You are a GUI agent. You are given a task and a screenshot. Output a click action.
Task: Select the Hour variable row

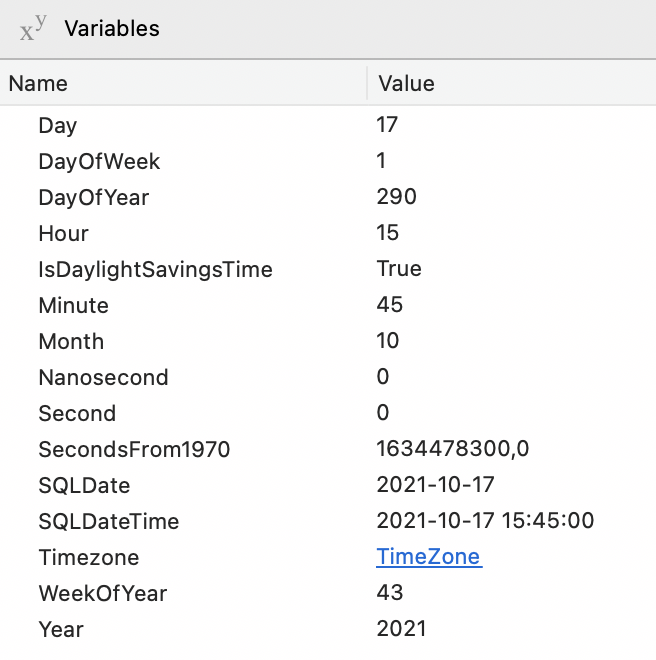coord(328,233)
